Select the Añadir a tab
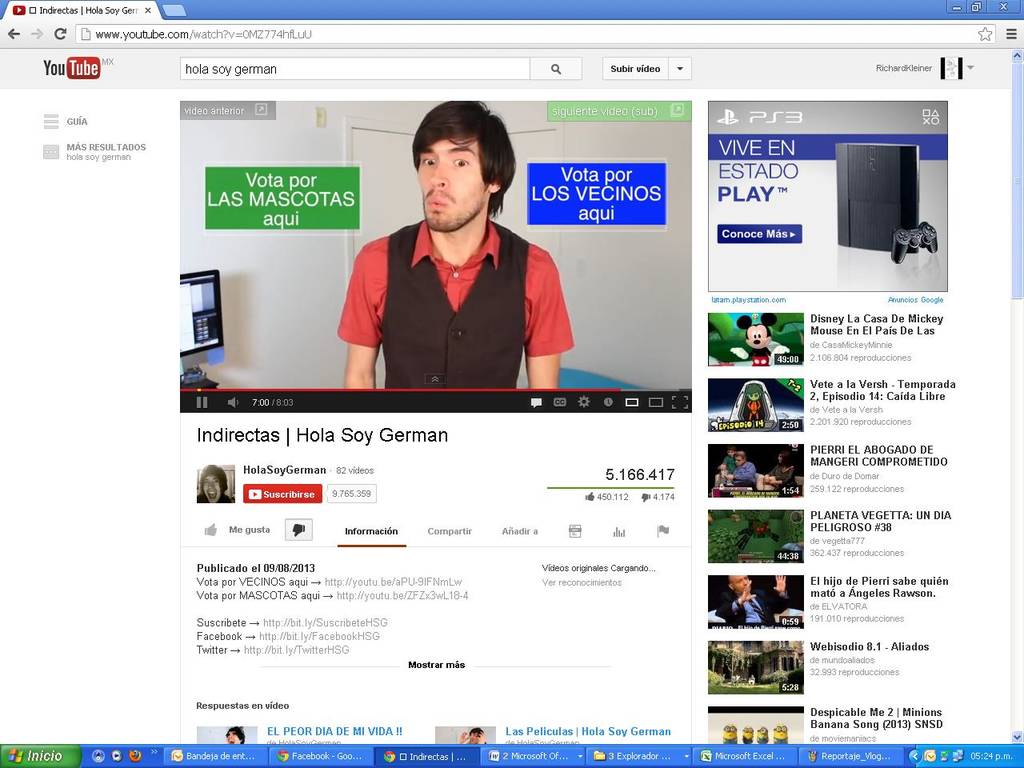This screenshot has width=1024, height=768. tap(519, 531)
